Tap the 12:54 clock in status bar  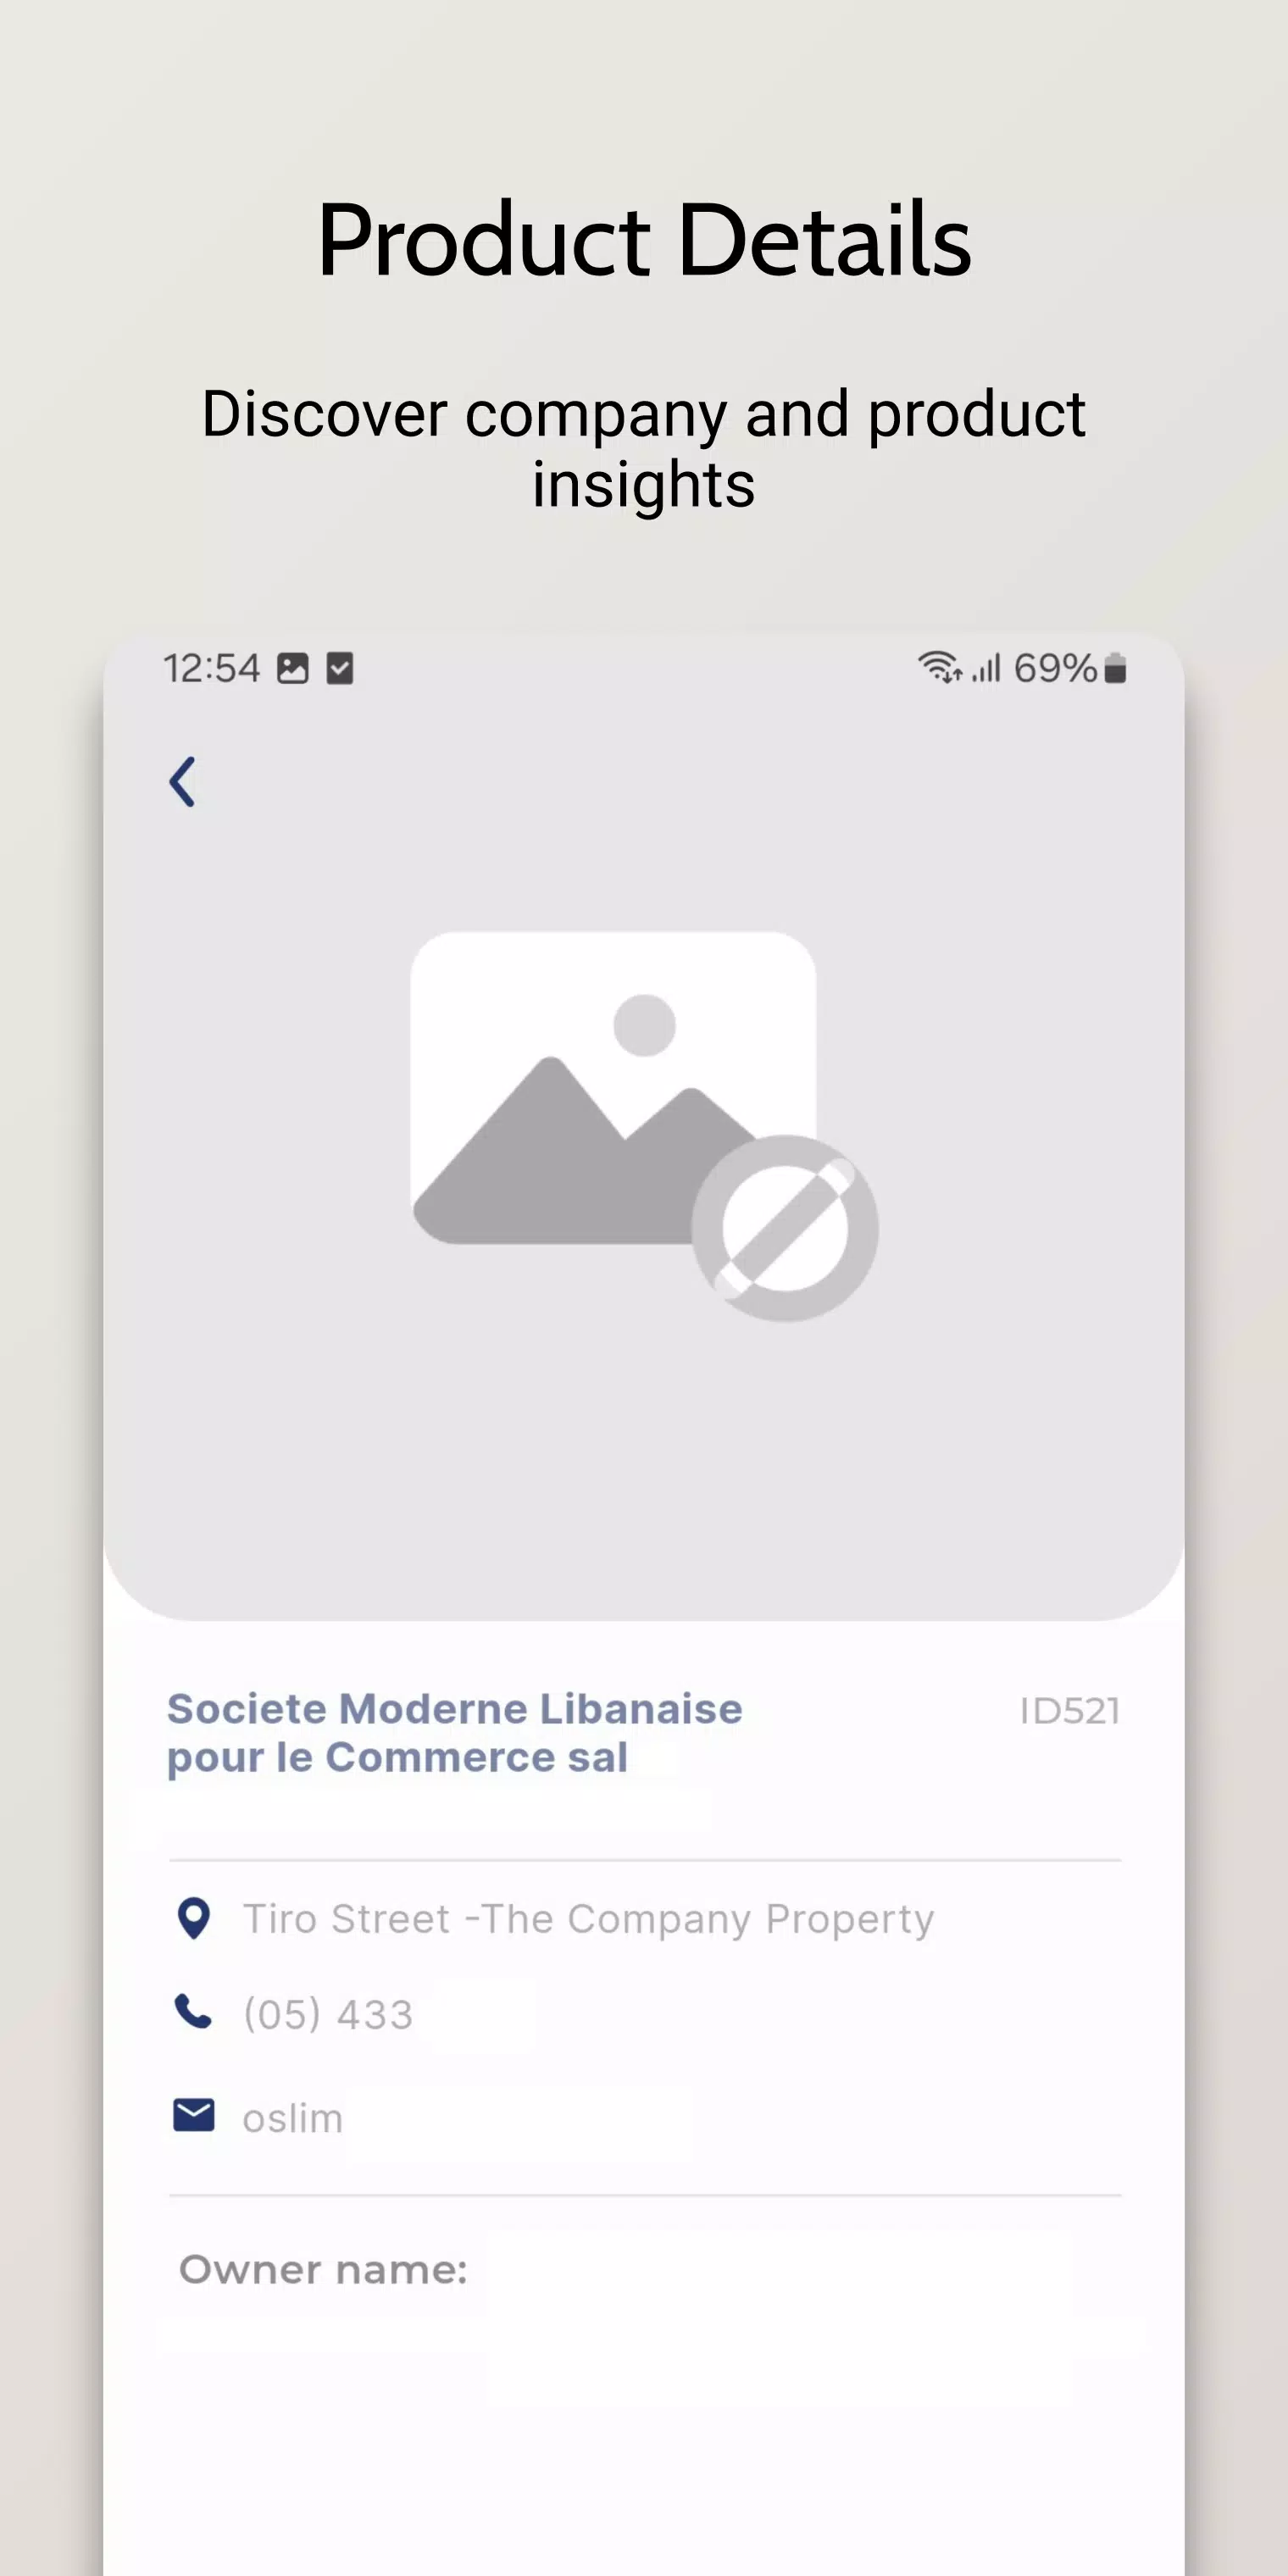coord(212,668)
